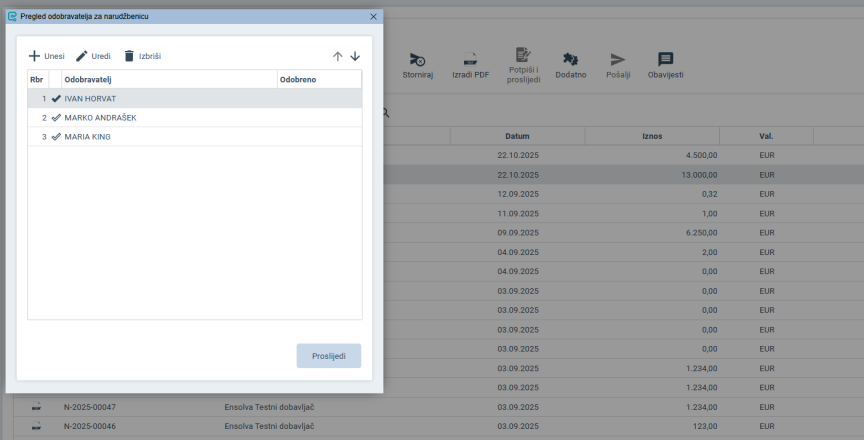The image size is (864, 440).
Task: Move approver down with down arrow
Action: pyautogui.click(x=354, y=56)
